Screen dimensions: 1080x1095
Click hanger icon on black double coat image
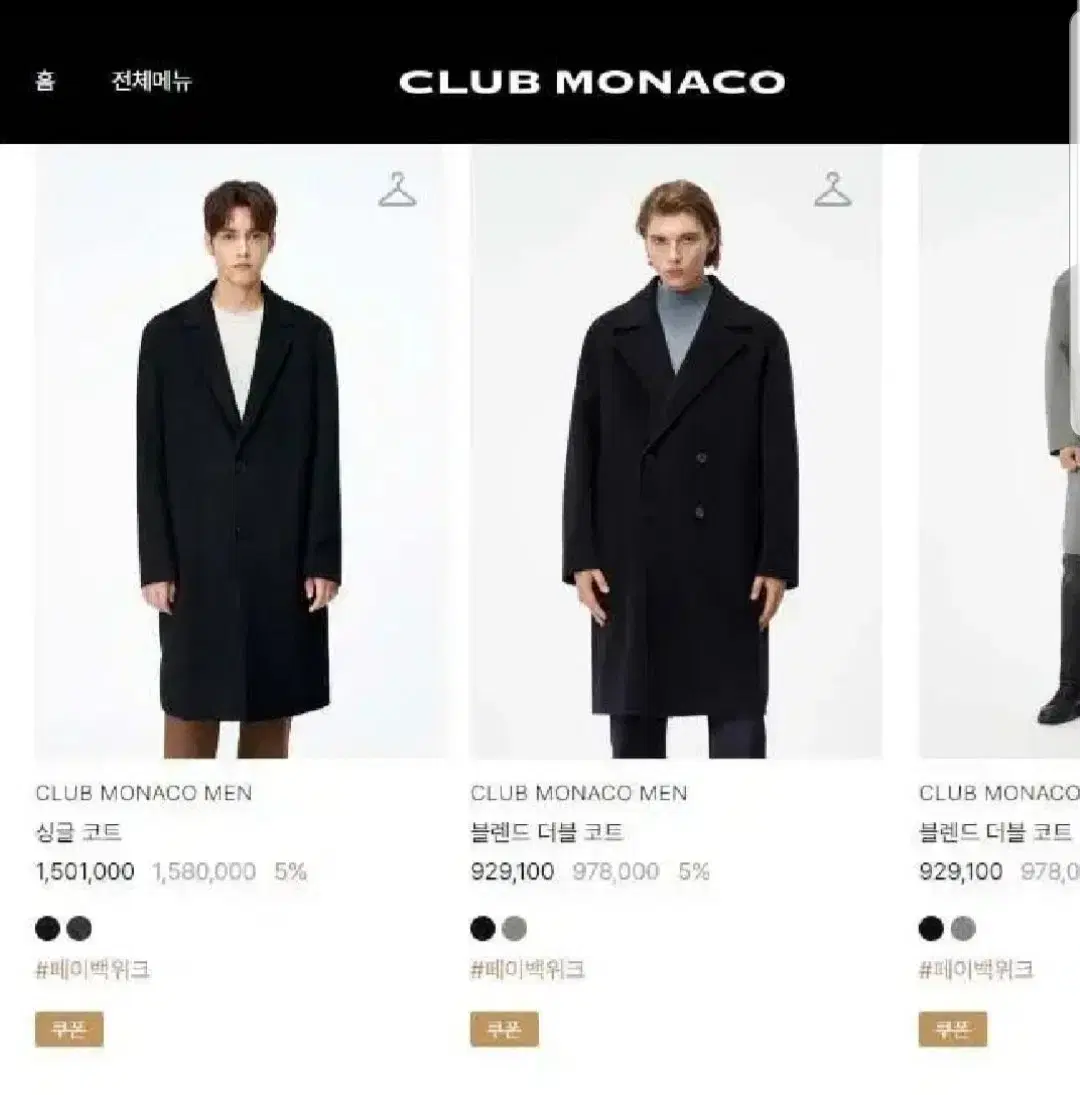832,189
